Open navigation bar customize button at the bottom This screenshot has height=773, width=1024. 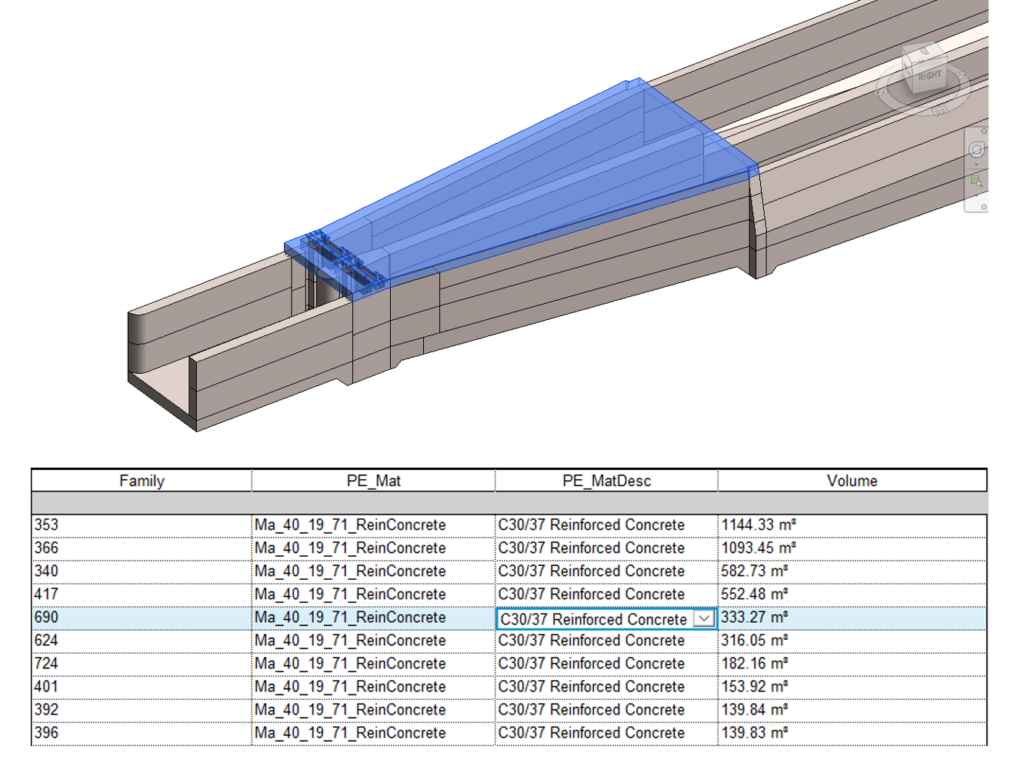point(984,206)
